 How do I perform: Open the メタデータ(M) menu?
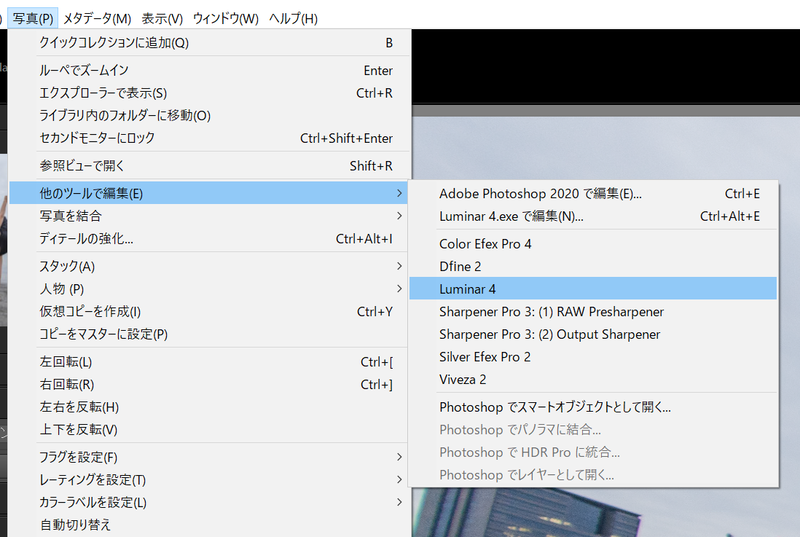97,19
